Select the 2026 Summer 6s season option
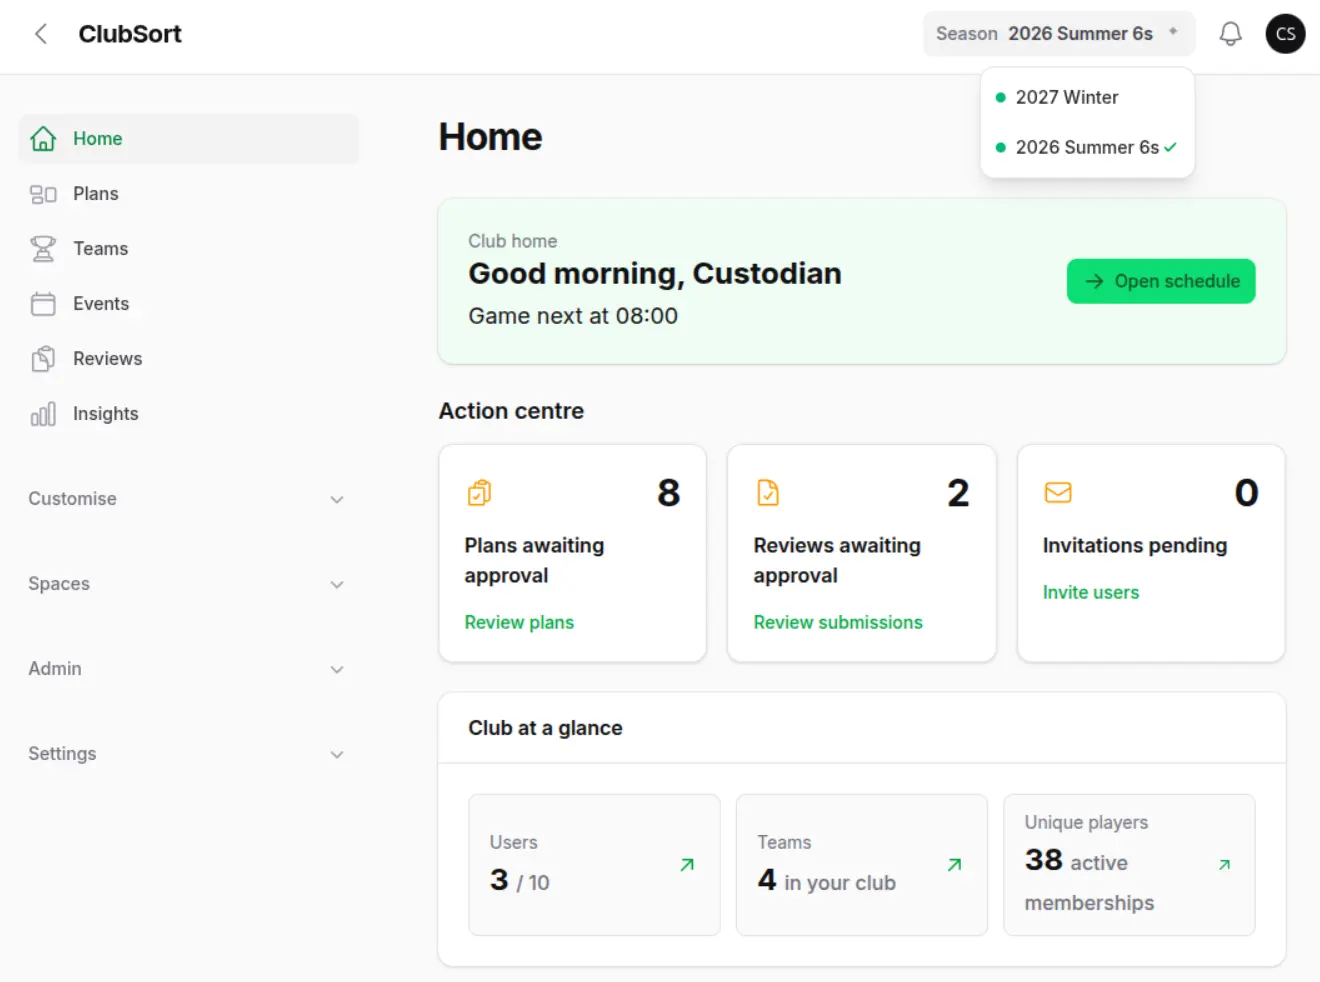The height and width of the screenshot is (982, 1320). (1087, 147)
